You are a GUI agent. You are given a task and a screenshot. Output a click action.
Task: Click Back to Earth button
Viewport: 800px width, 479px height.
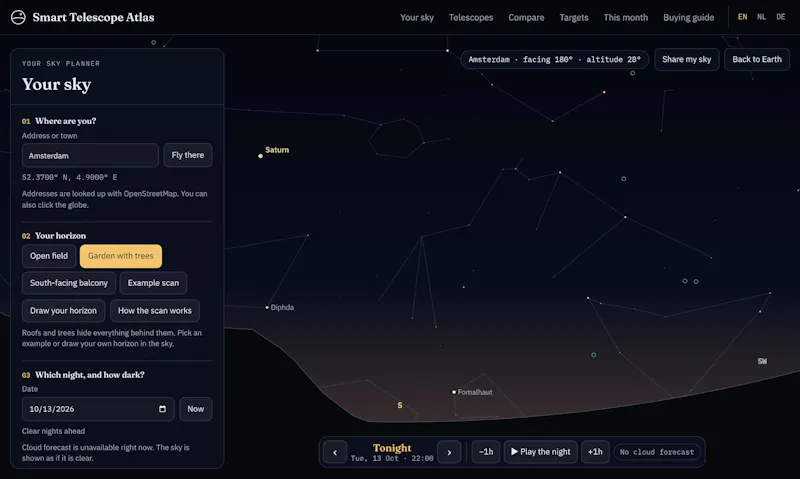click(757, 60)
